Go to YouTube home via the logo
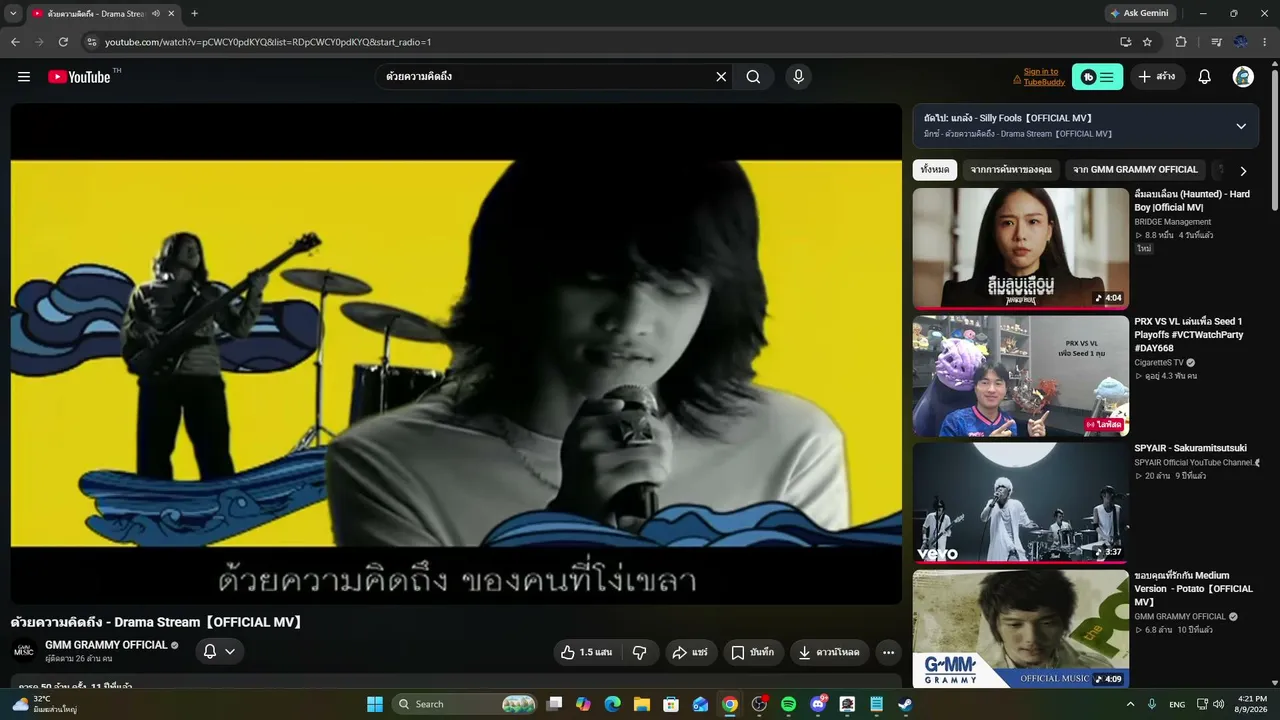 [x=79, y=77]
